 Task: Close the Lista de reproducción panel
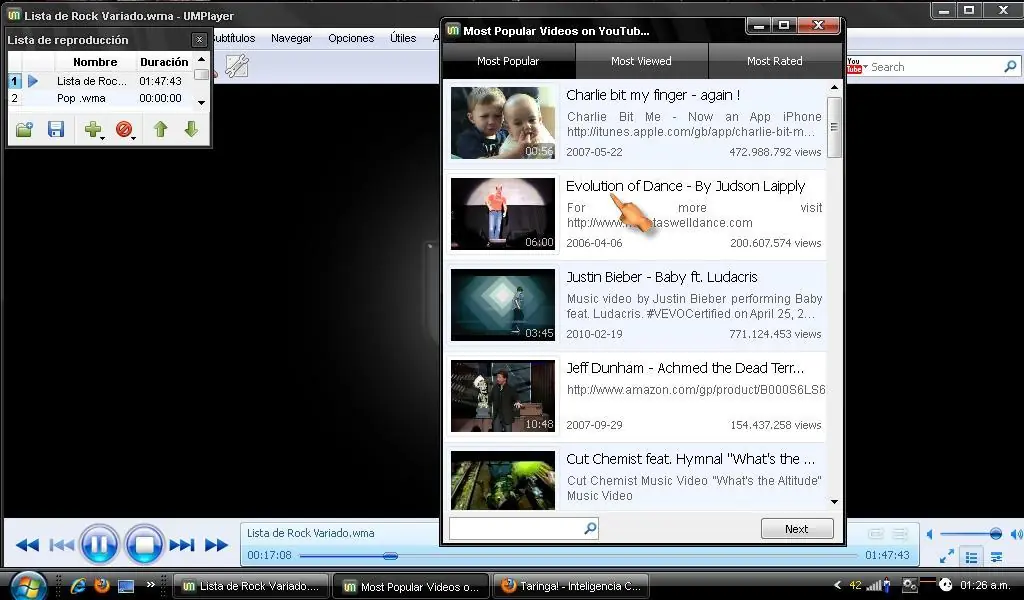[199, 40]
